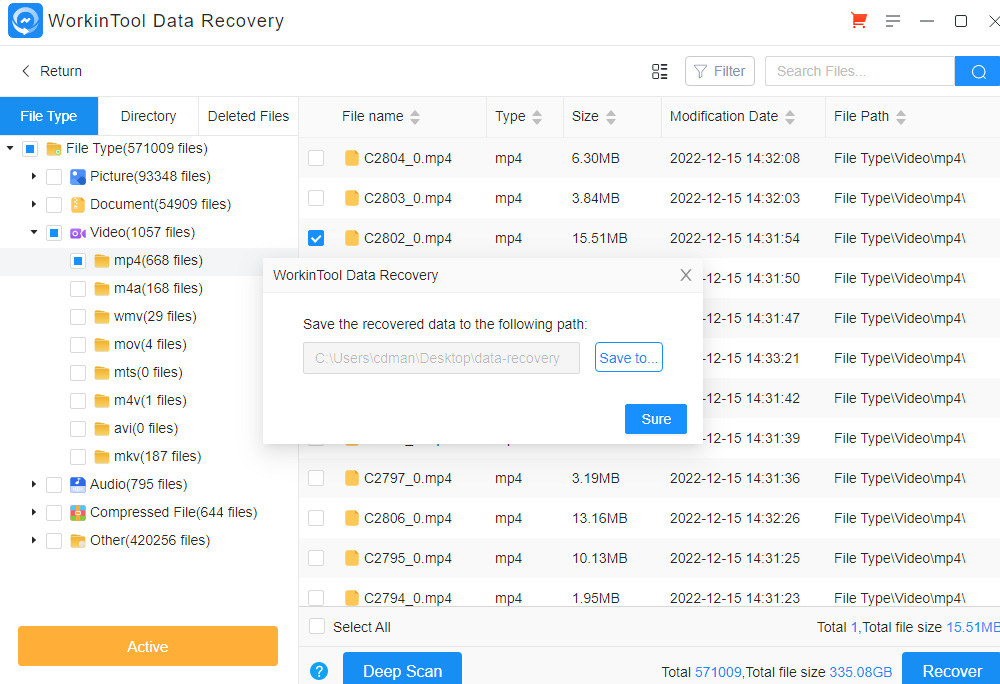Click the help question mark icon
The height and width of the screenshot is (684, 1000).
pyautogui.click(x=319, y=671)
